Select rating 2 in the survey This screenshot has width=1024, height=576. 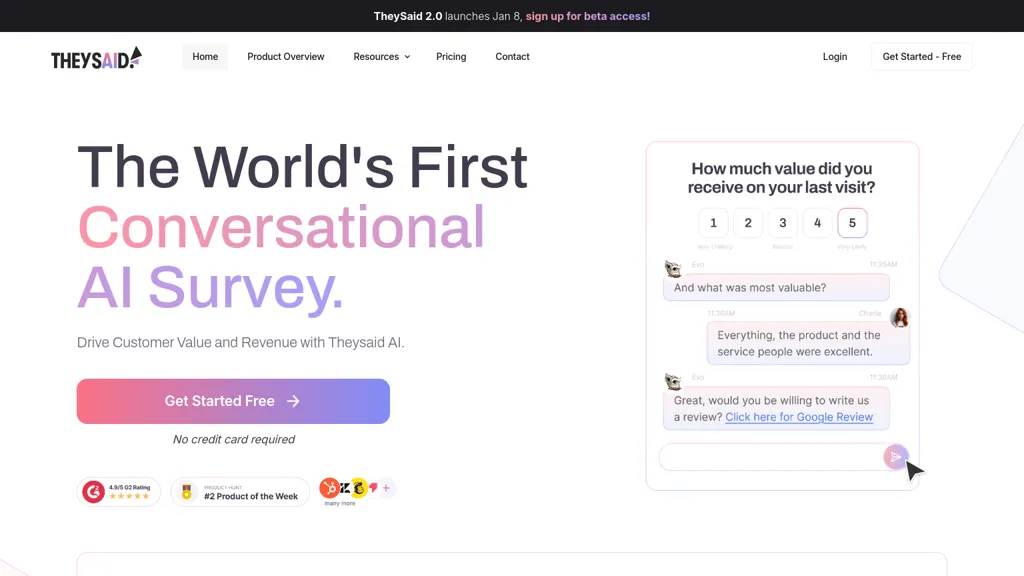coord(748,223)
